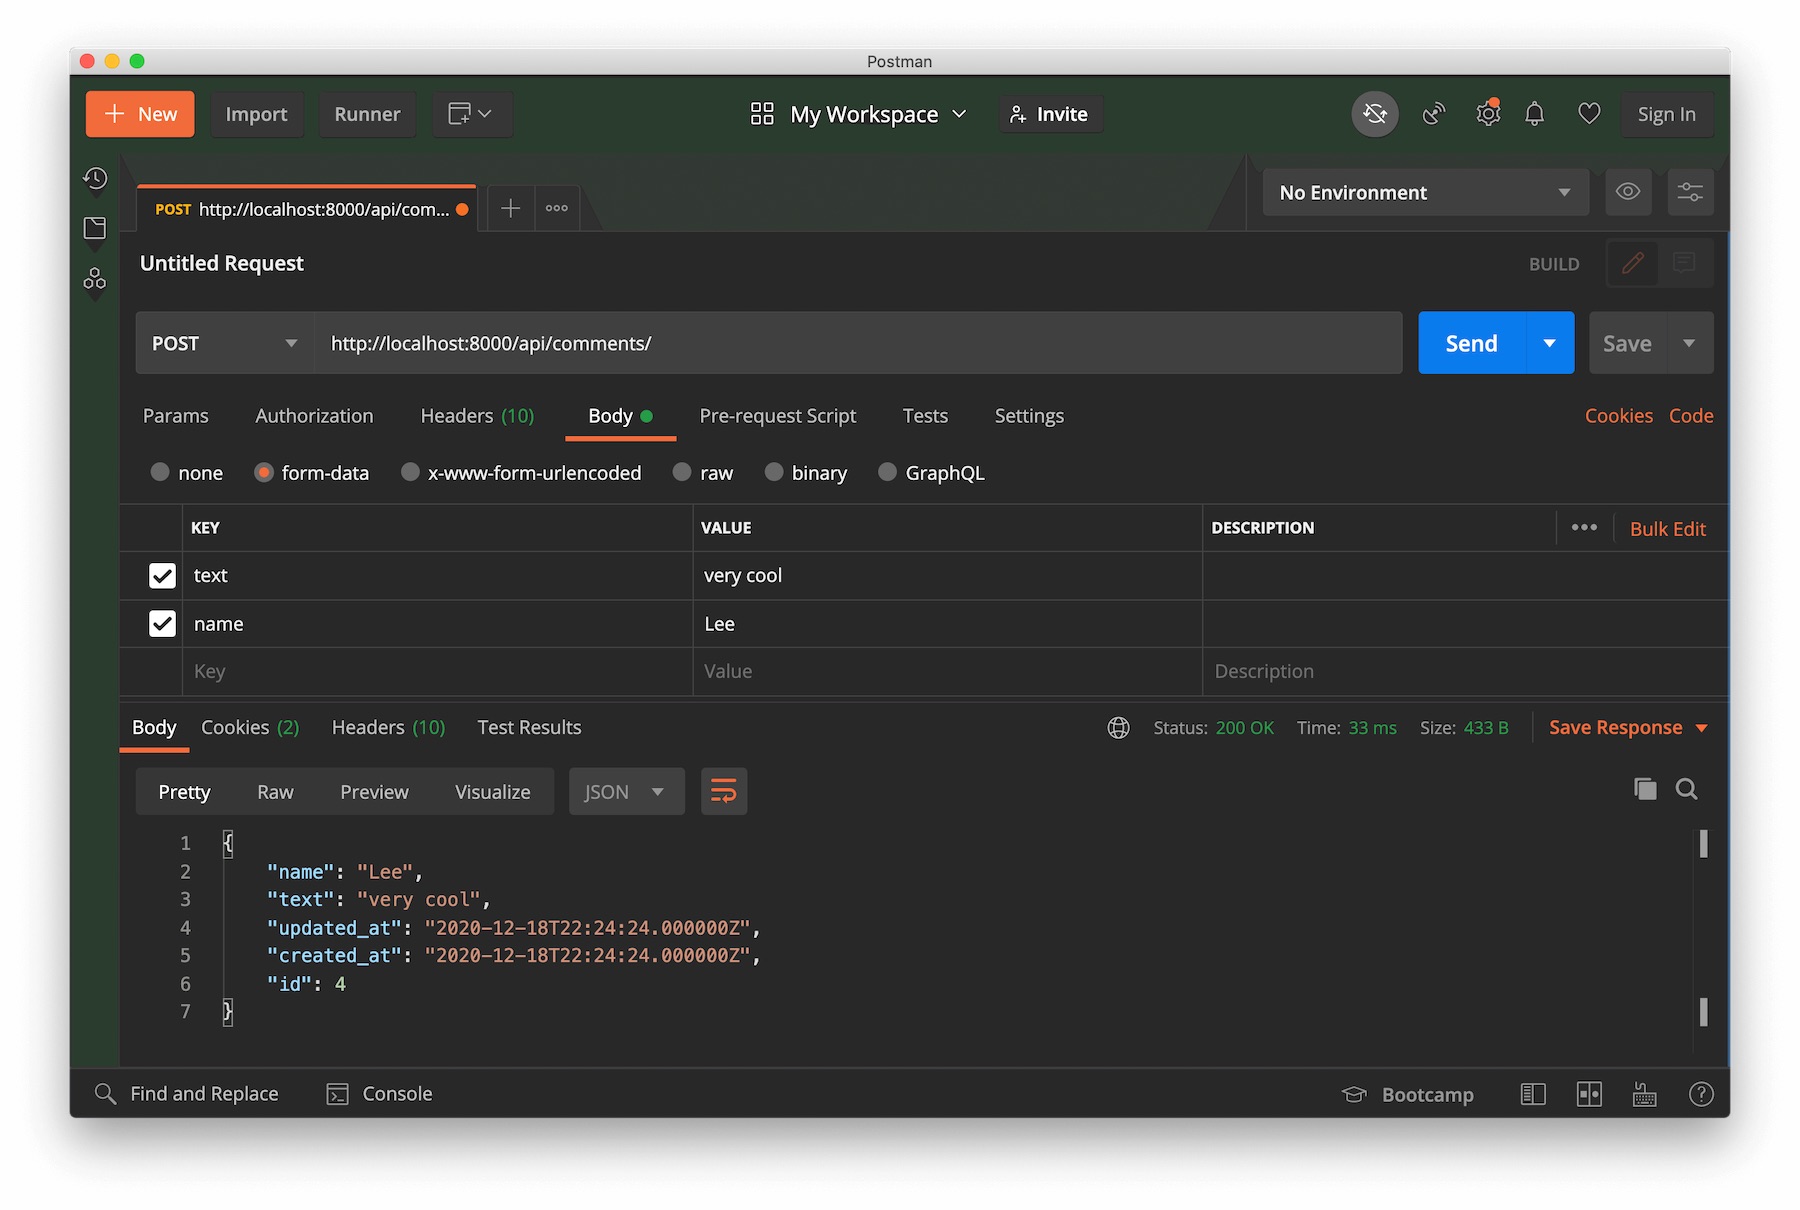Open keyboard shortcuts icon
Viewport: 1800px width, 1210px height.
tap(1645, 1095)
